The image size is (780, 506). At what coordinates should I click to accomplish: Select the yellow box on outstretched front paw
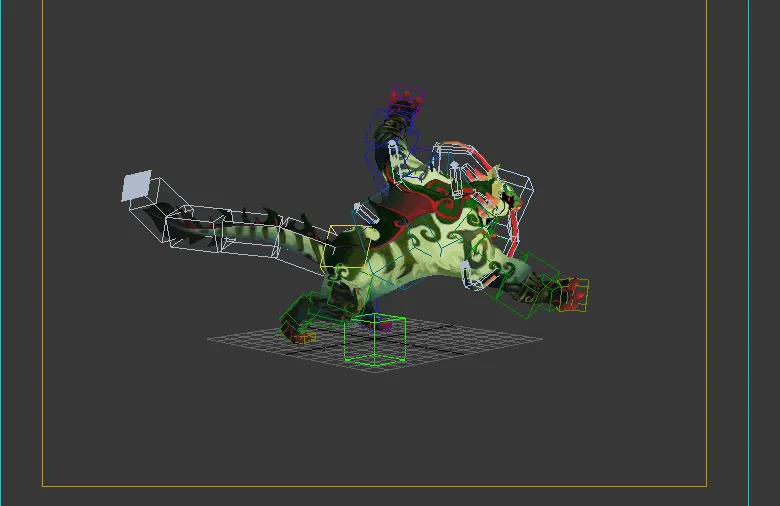pyautogui.click(x=574, y=295)
